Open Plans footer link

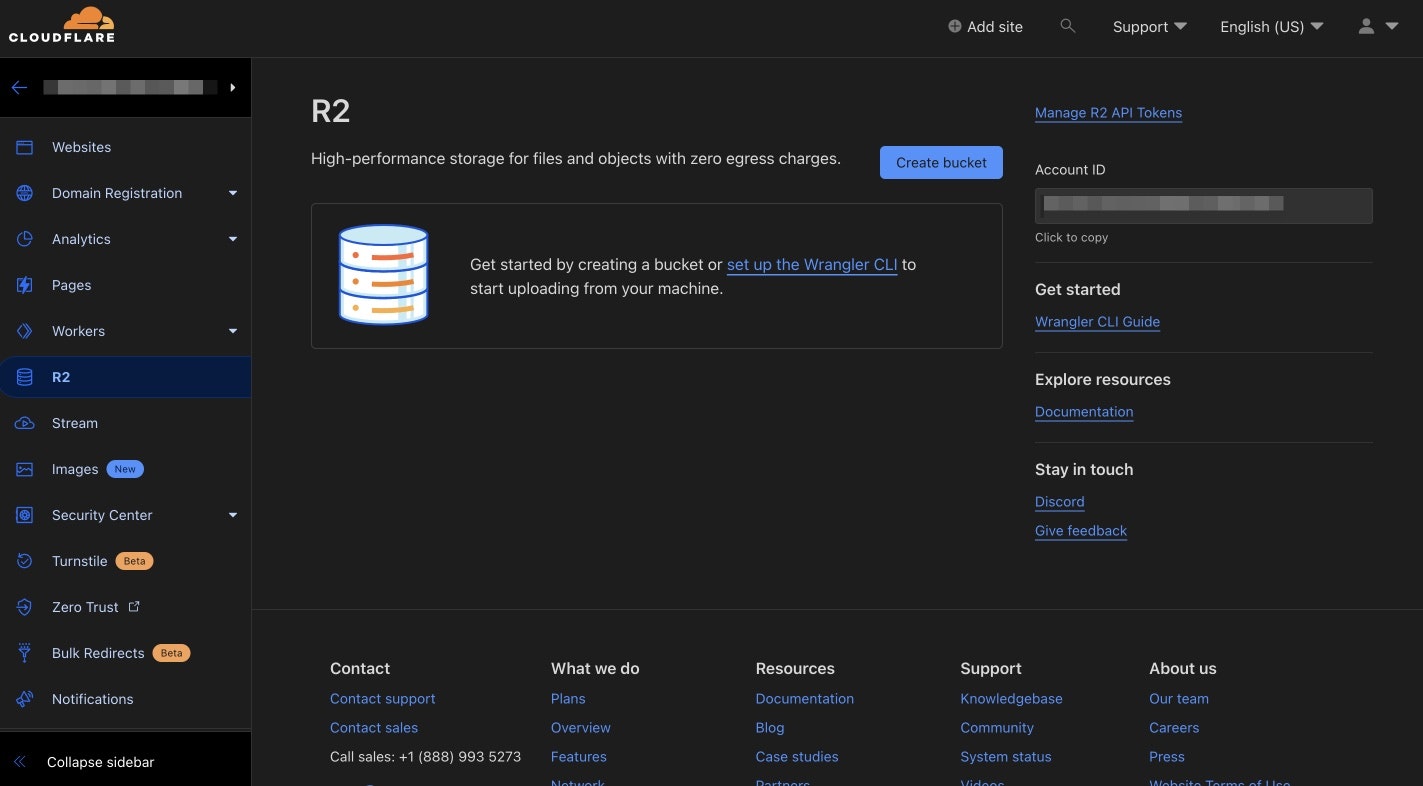coord(568,699)
